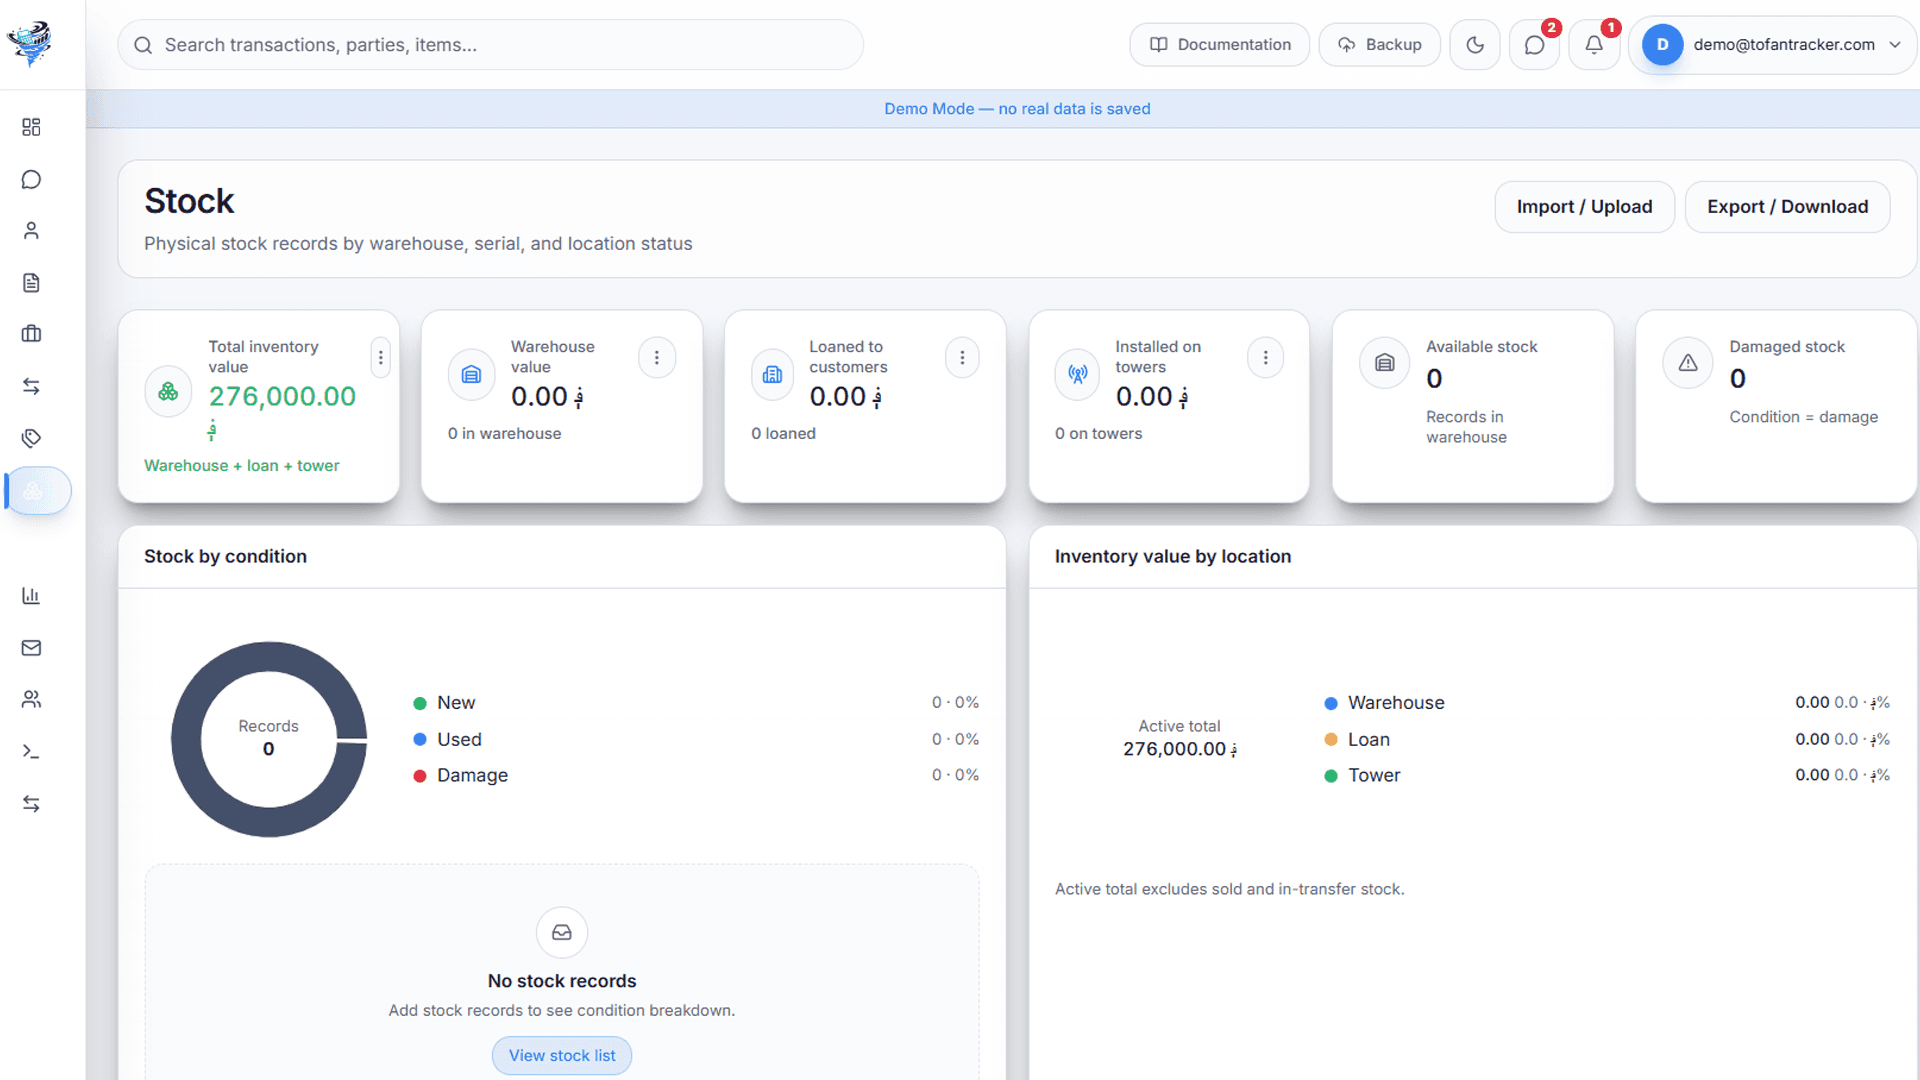The image size is (1920, 1080).
Task: Click the Backup button
Action: [x=1380, y=45]
